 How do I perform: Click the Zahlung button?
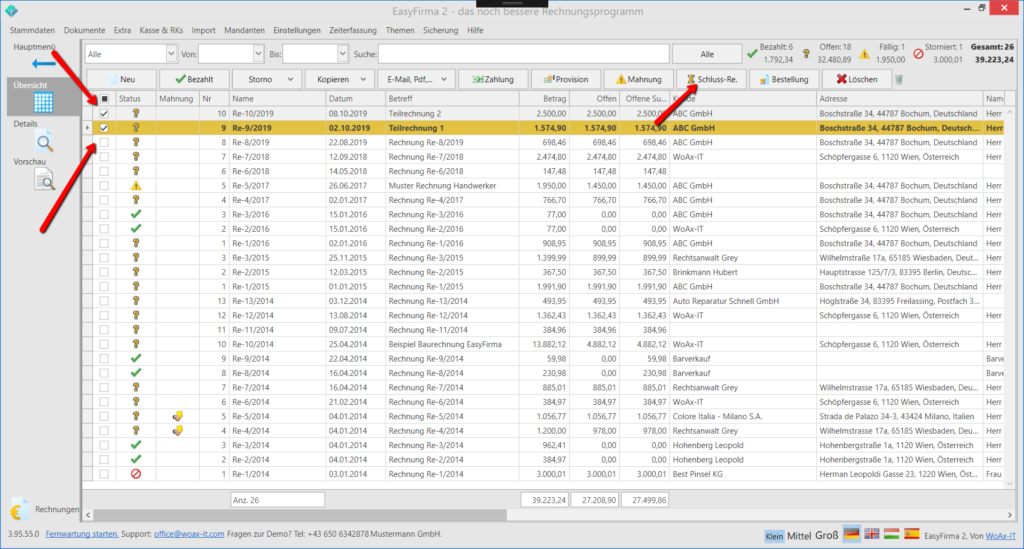493,80
